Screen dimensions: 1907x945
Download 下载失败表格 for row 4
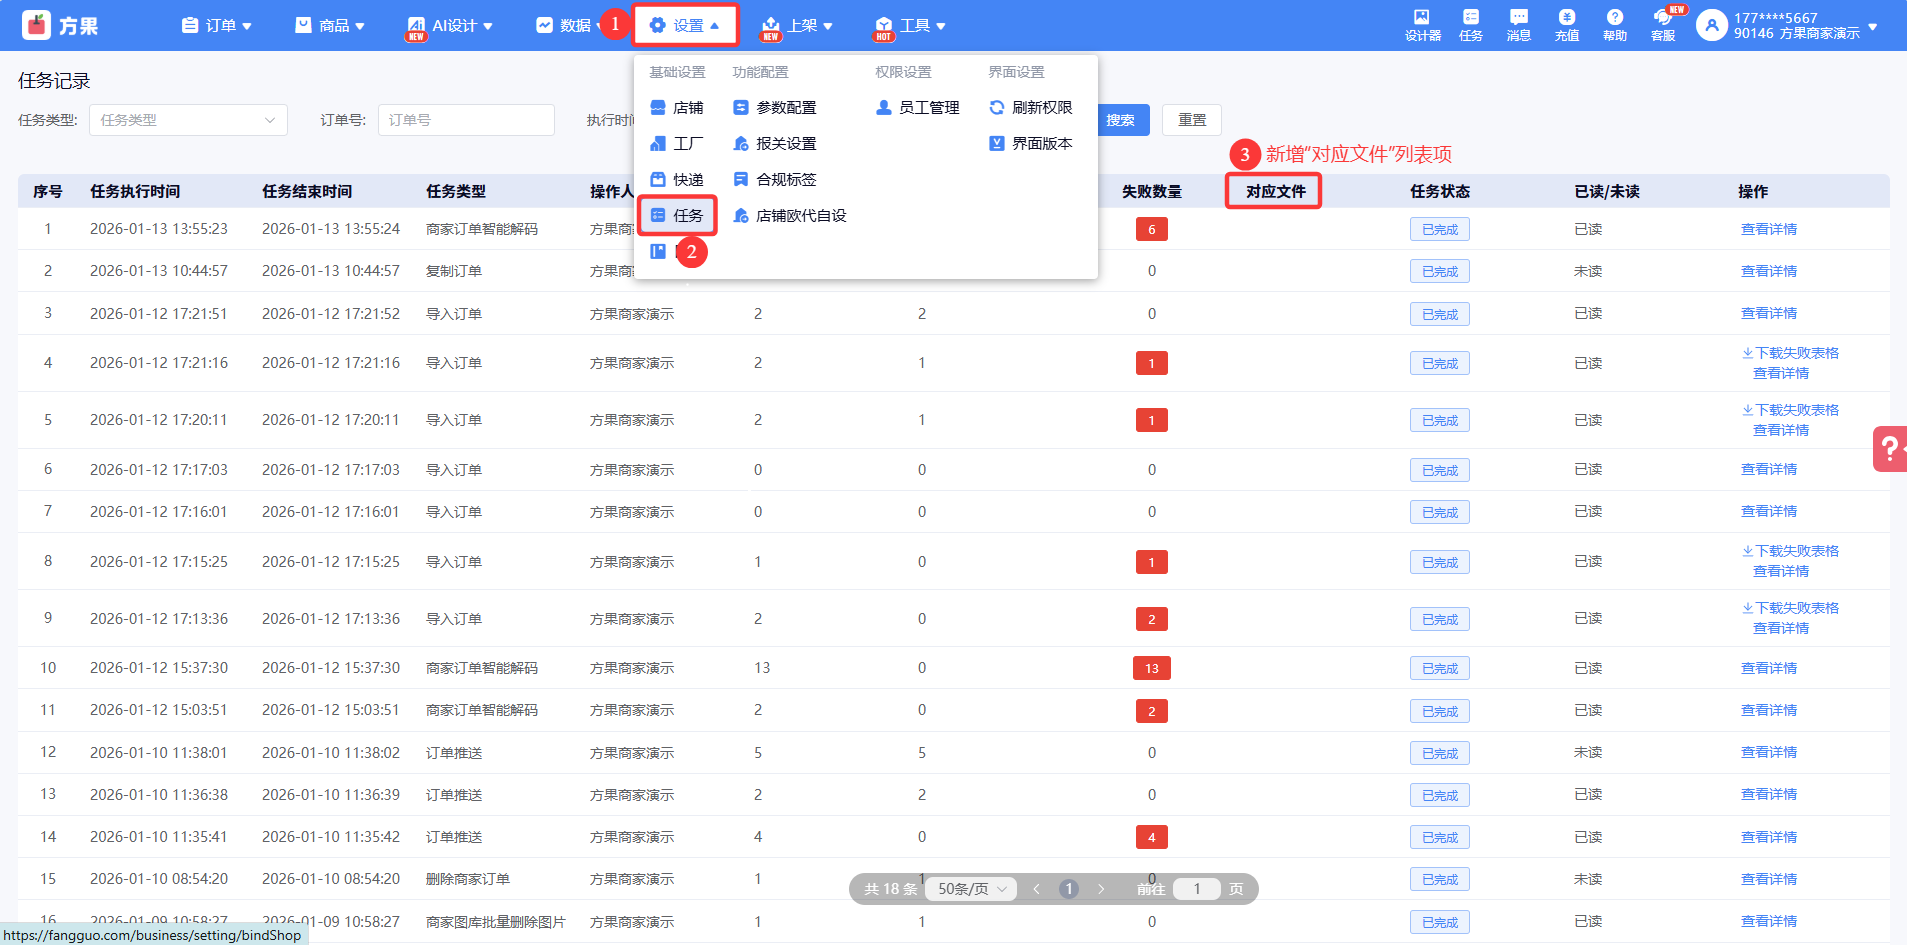click(1791, 353)
